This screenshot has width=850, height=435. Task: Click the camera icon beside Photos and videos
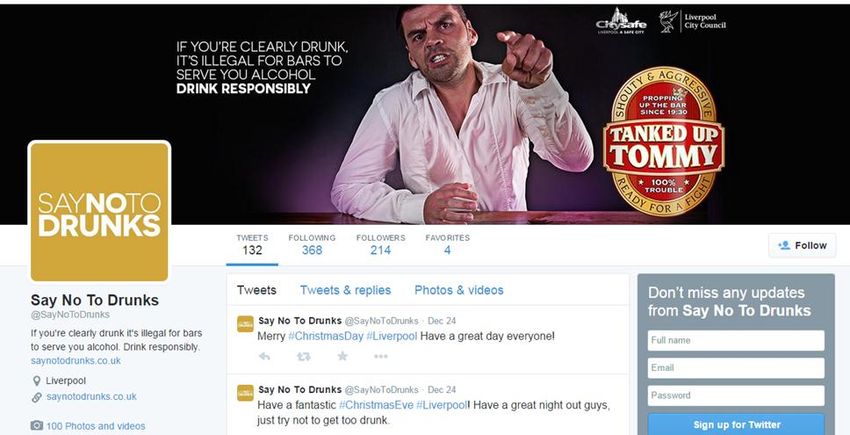coord(36,426)
